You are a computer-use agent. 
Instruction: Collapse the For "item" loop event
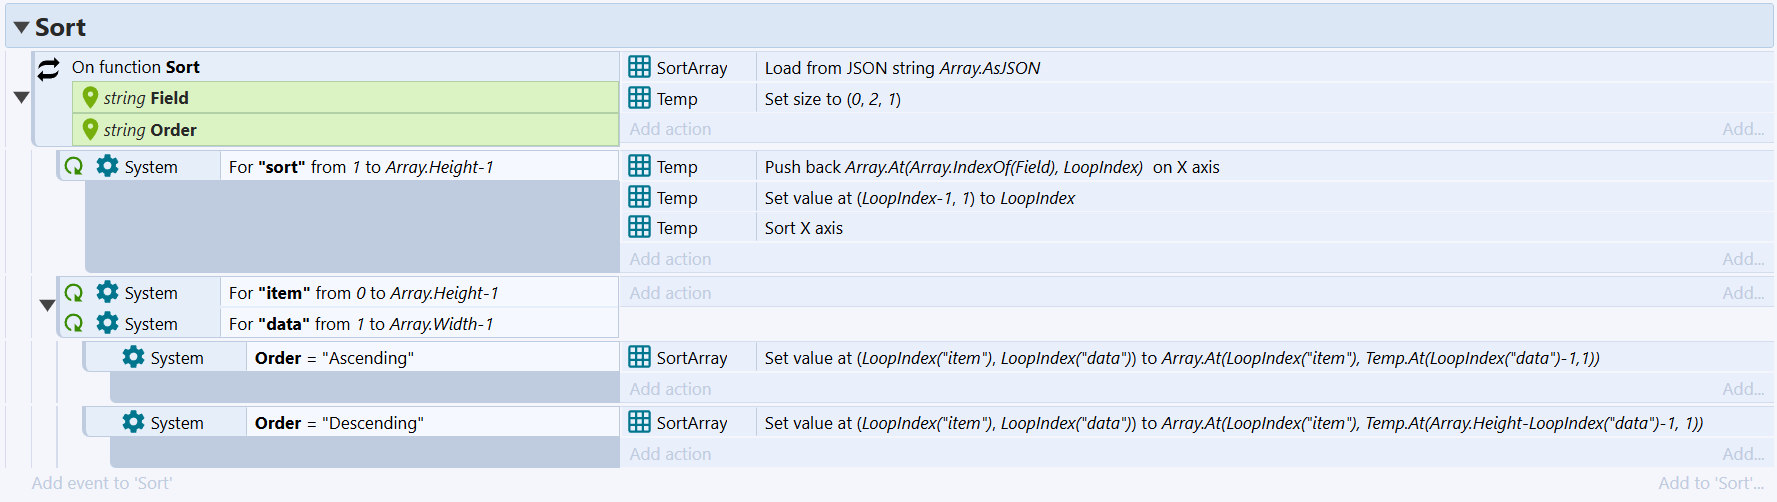(x=47, y=306)
